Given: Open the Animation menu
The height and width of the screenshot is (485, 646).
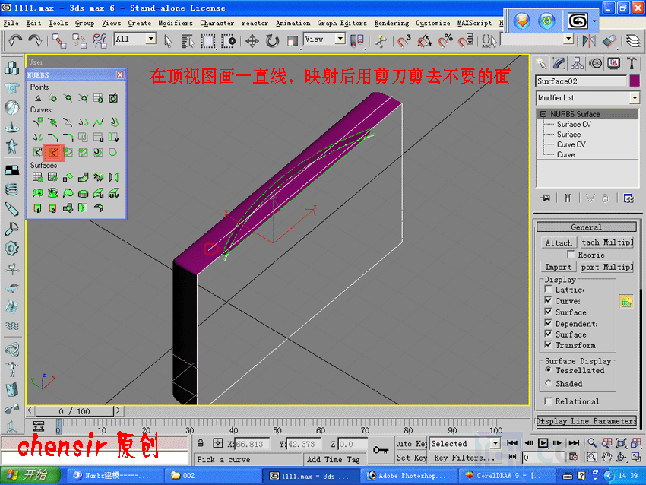Looking at the screenshot, I should [293, 23].
